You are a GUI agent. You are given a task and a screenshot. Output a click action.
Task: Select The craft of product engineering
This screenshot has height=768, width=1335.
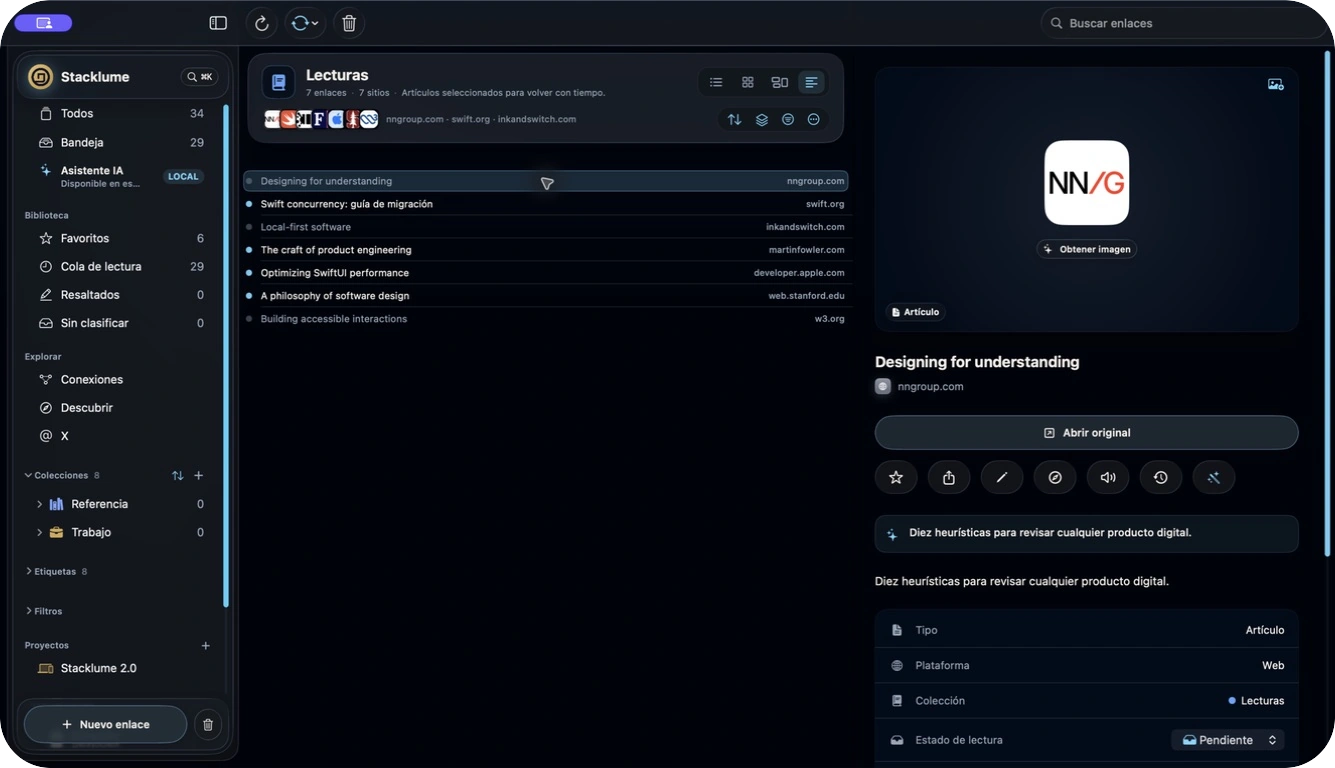pyautogui.click(x=546, y=250)
